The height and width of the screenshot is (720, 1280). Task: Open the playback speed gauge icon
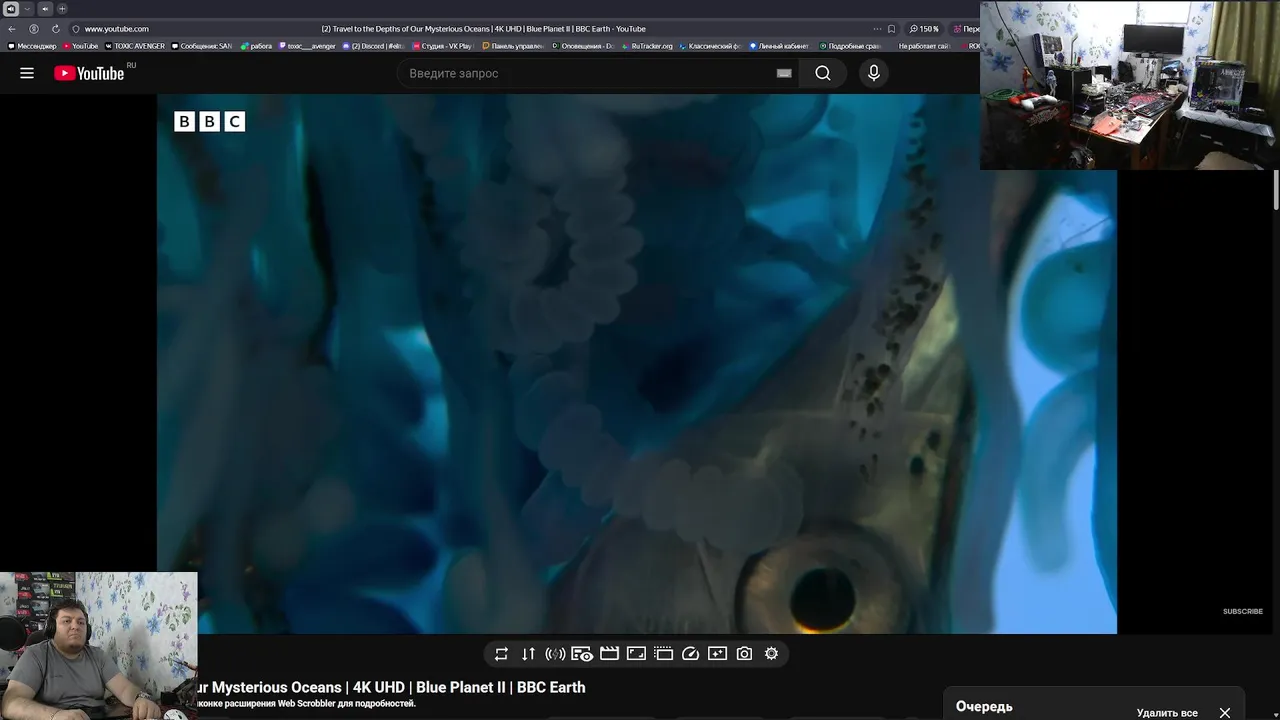[690, 654]
